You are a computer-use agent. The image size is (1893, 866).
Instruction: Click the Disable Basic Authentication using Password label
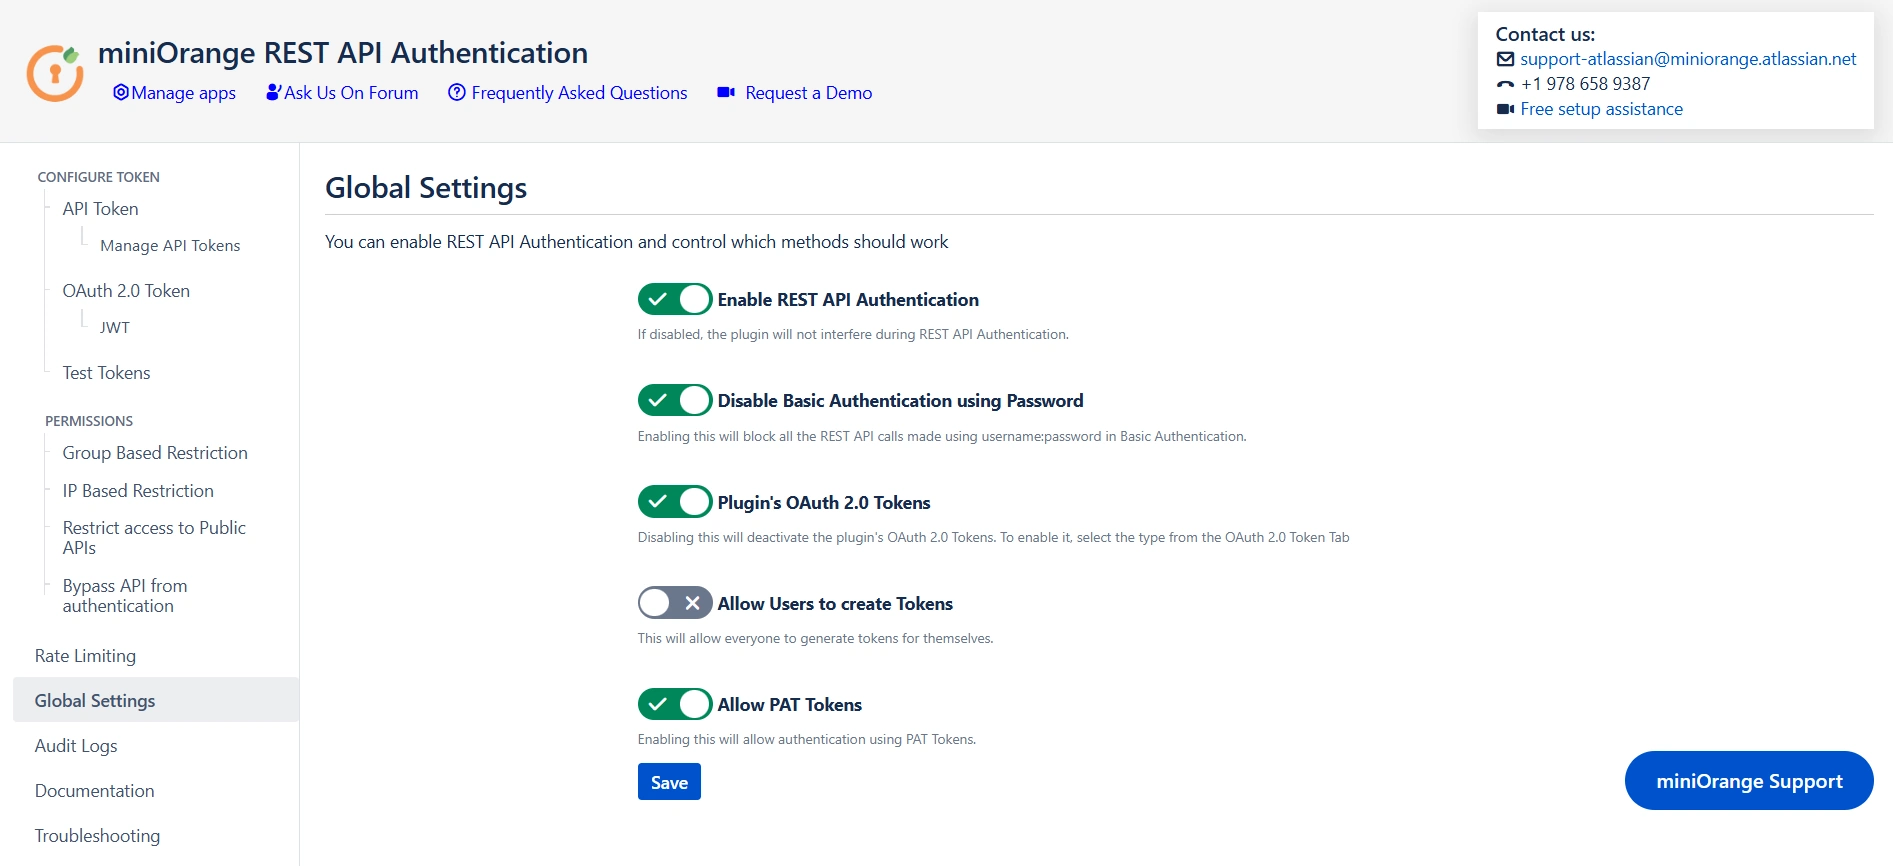900,401
